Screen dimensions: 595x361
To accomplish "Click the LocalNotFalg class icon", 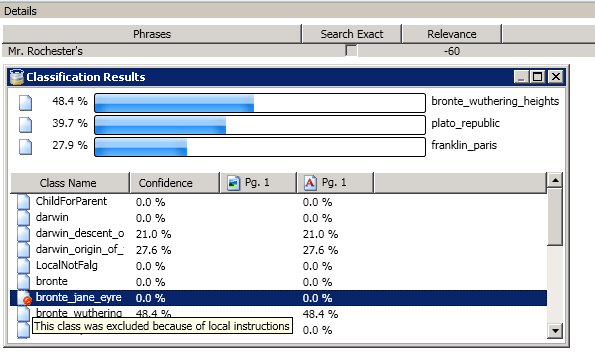I will click(24, 265).
